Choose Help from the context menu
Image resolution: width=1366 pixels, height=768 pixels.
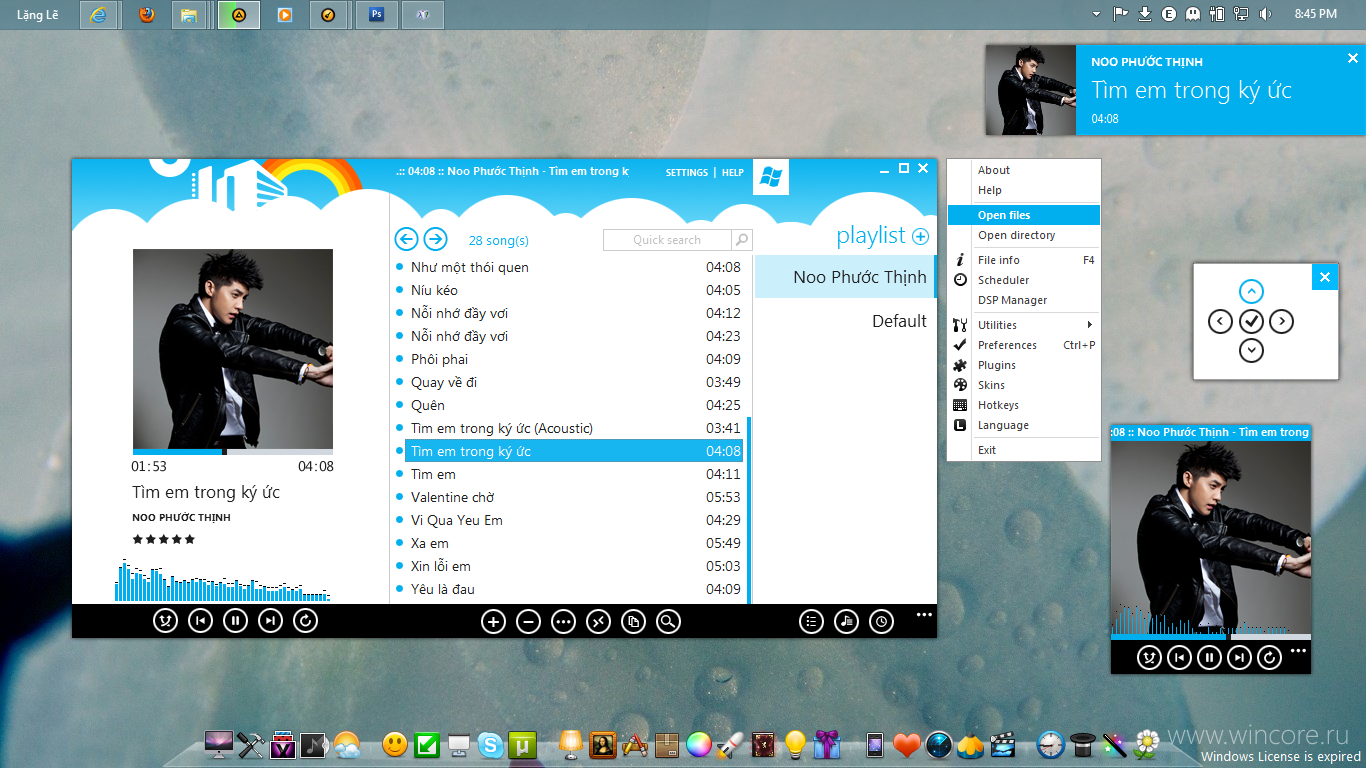(1024, 190)
